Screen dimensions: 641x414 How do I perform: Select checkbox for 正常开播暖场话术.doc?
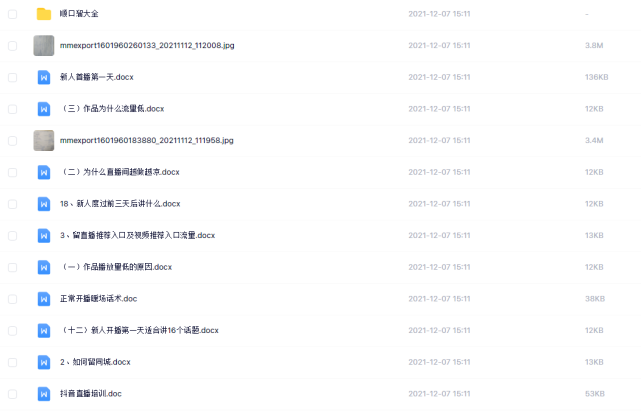[13, 299]
